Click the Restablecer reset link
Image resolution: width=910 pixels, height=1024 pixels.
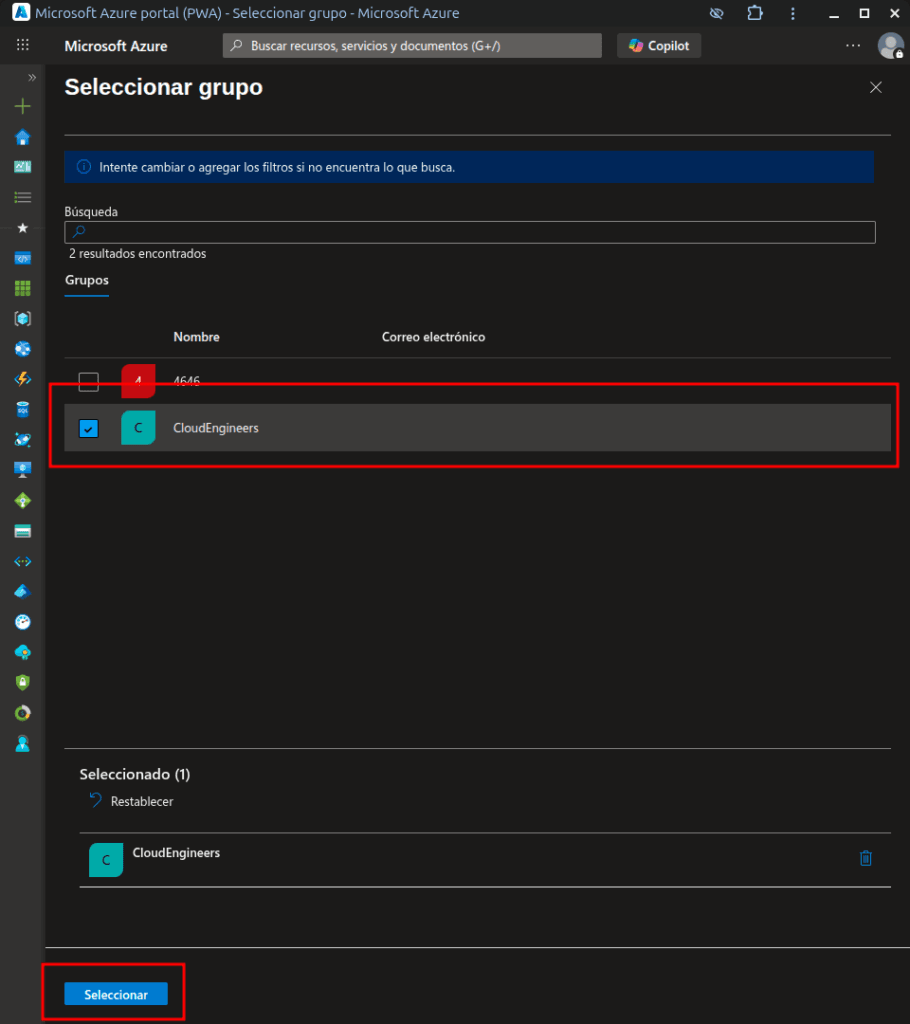point(141,801)
